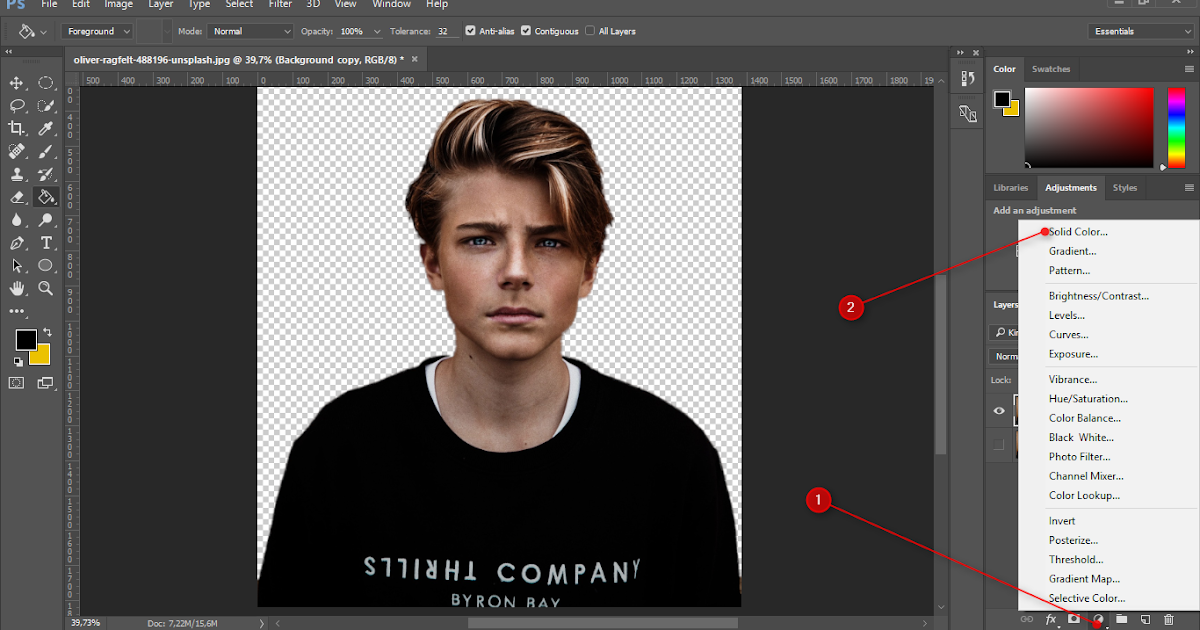Pick the Eyedropper tool
Image resolution: width=1200 pixels, height=630 pixels.
pyautogui.click(x=46, y=128)
